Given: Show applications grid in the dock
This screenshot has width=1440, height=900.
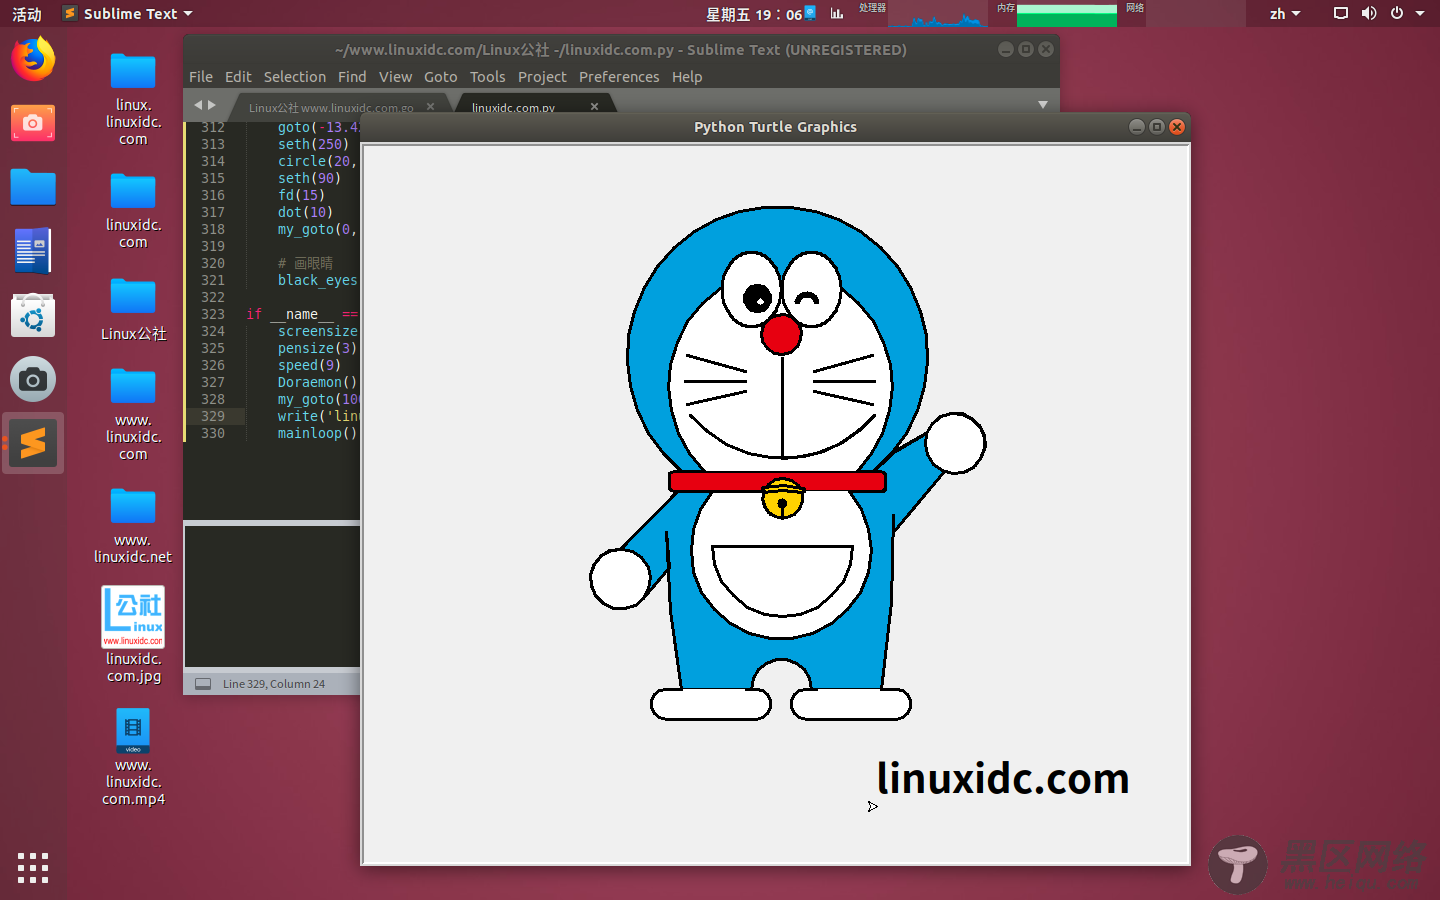Looking at the screenshot, I should [x=33, y=867].
